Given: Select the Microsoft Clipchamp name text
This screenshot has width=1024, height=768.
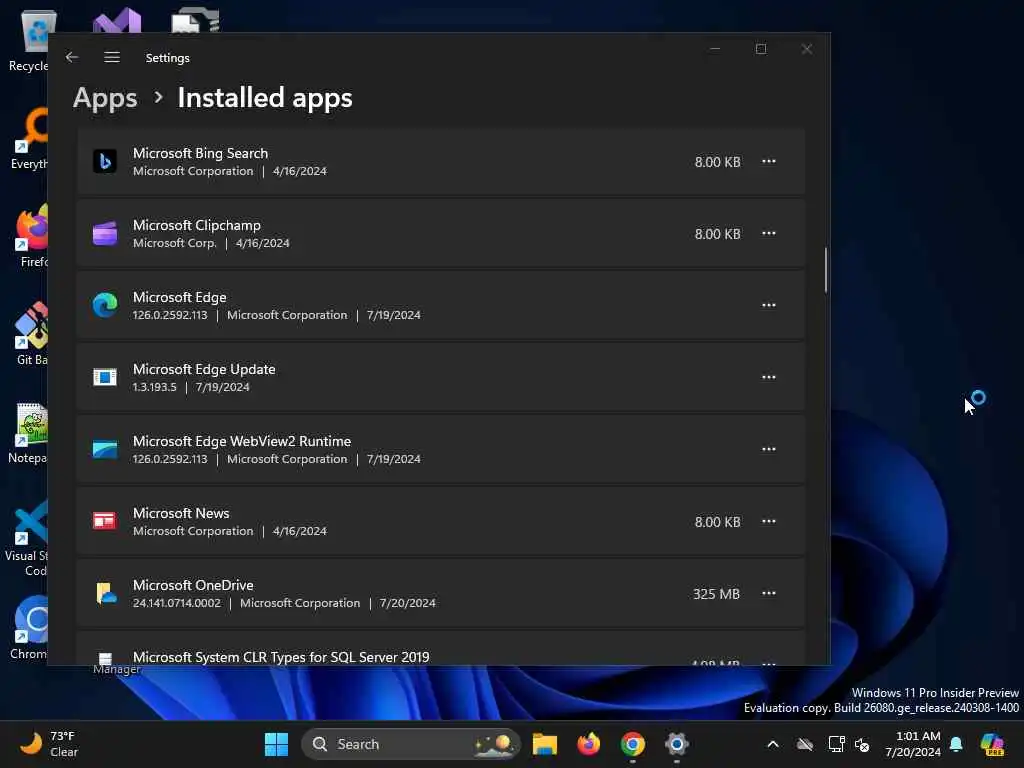Looking at the screenshot, I should pyautogui.click(x=197, y=225).
